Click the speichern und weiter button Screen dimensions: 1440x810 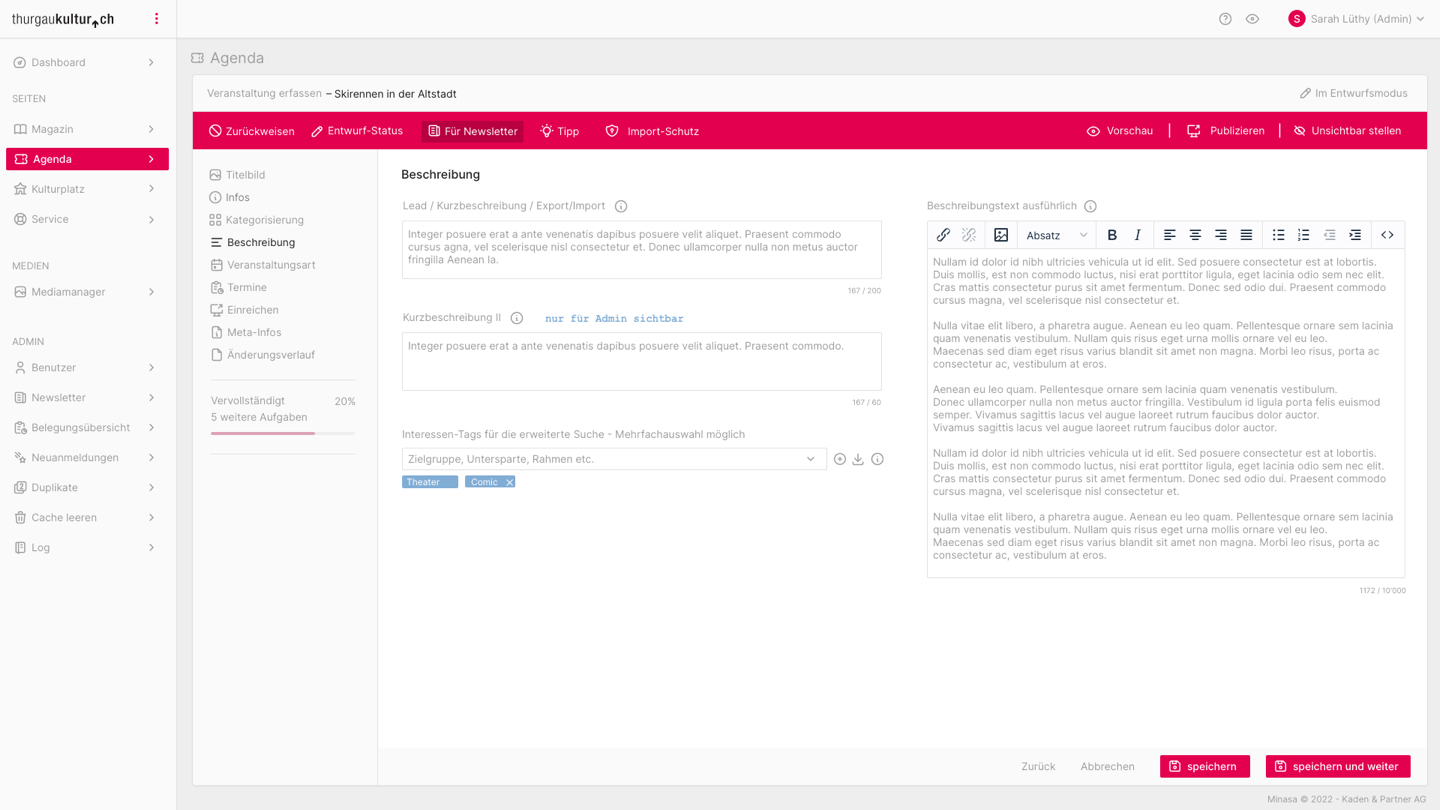coord(1337,766)
